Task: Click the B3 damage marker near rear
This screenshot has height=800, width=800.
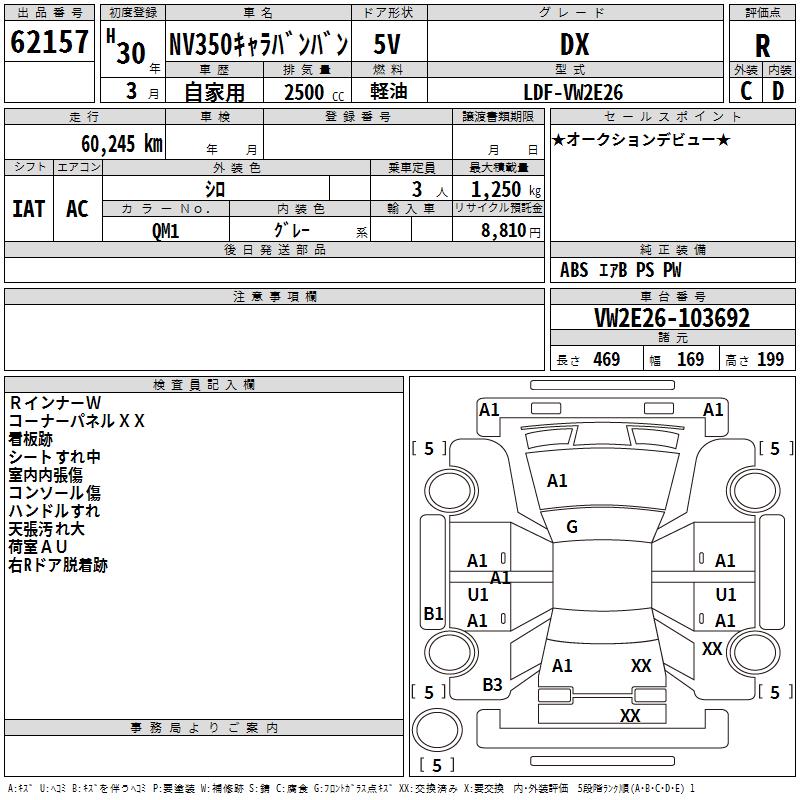Action: (x=492, y=685)
